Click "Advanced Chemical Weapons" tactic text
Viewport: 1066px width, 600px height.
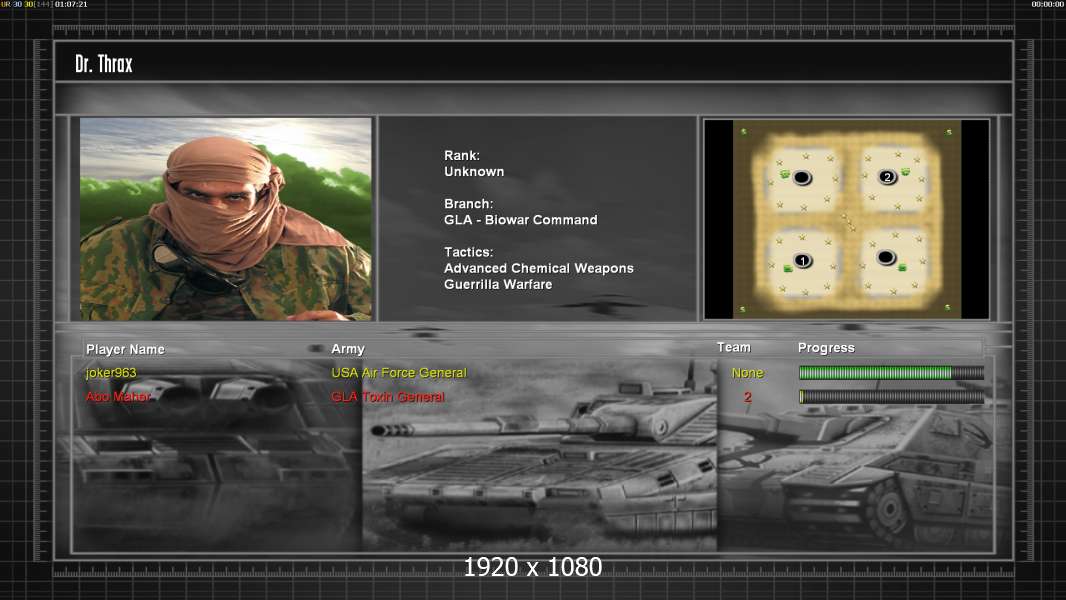(x=538, y=268)
